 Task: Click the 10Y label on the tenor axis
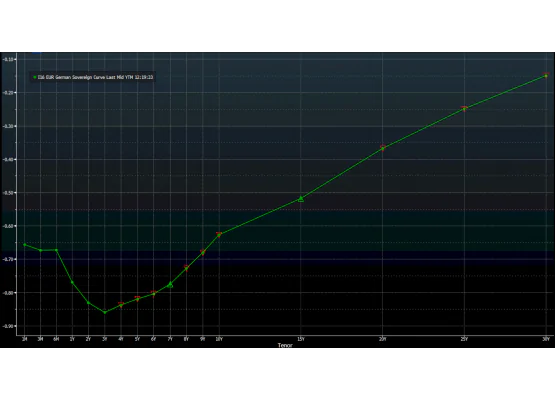[x=219, y=339]
